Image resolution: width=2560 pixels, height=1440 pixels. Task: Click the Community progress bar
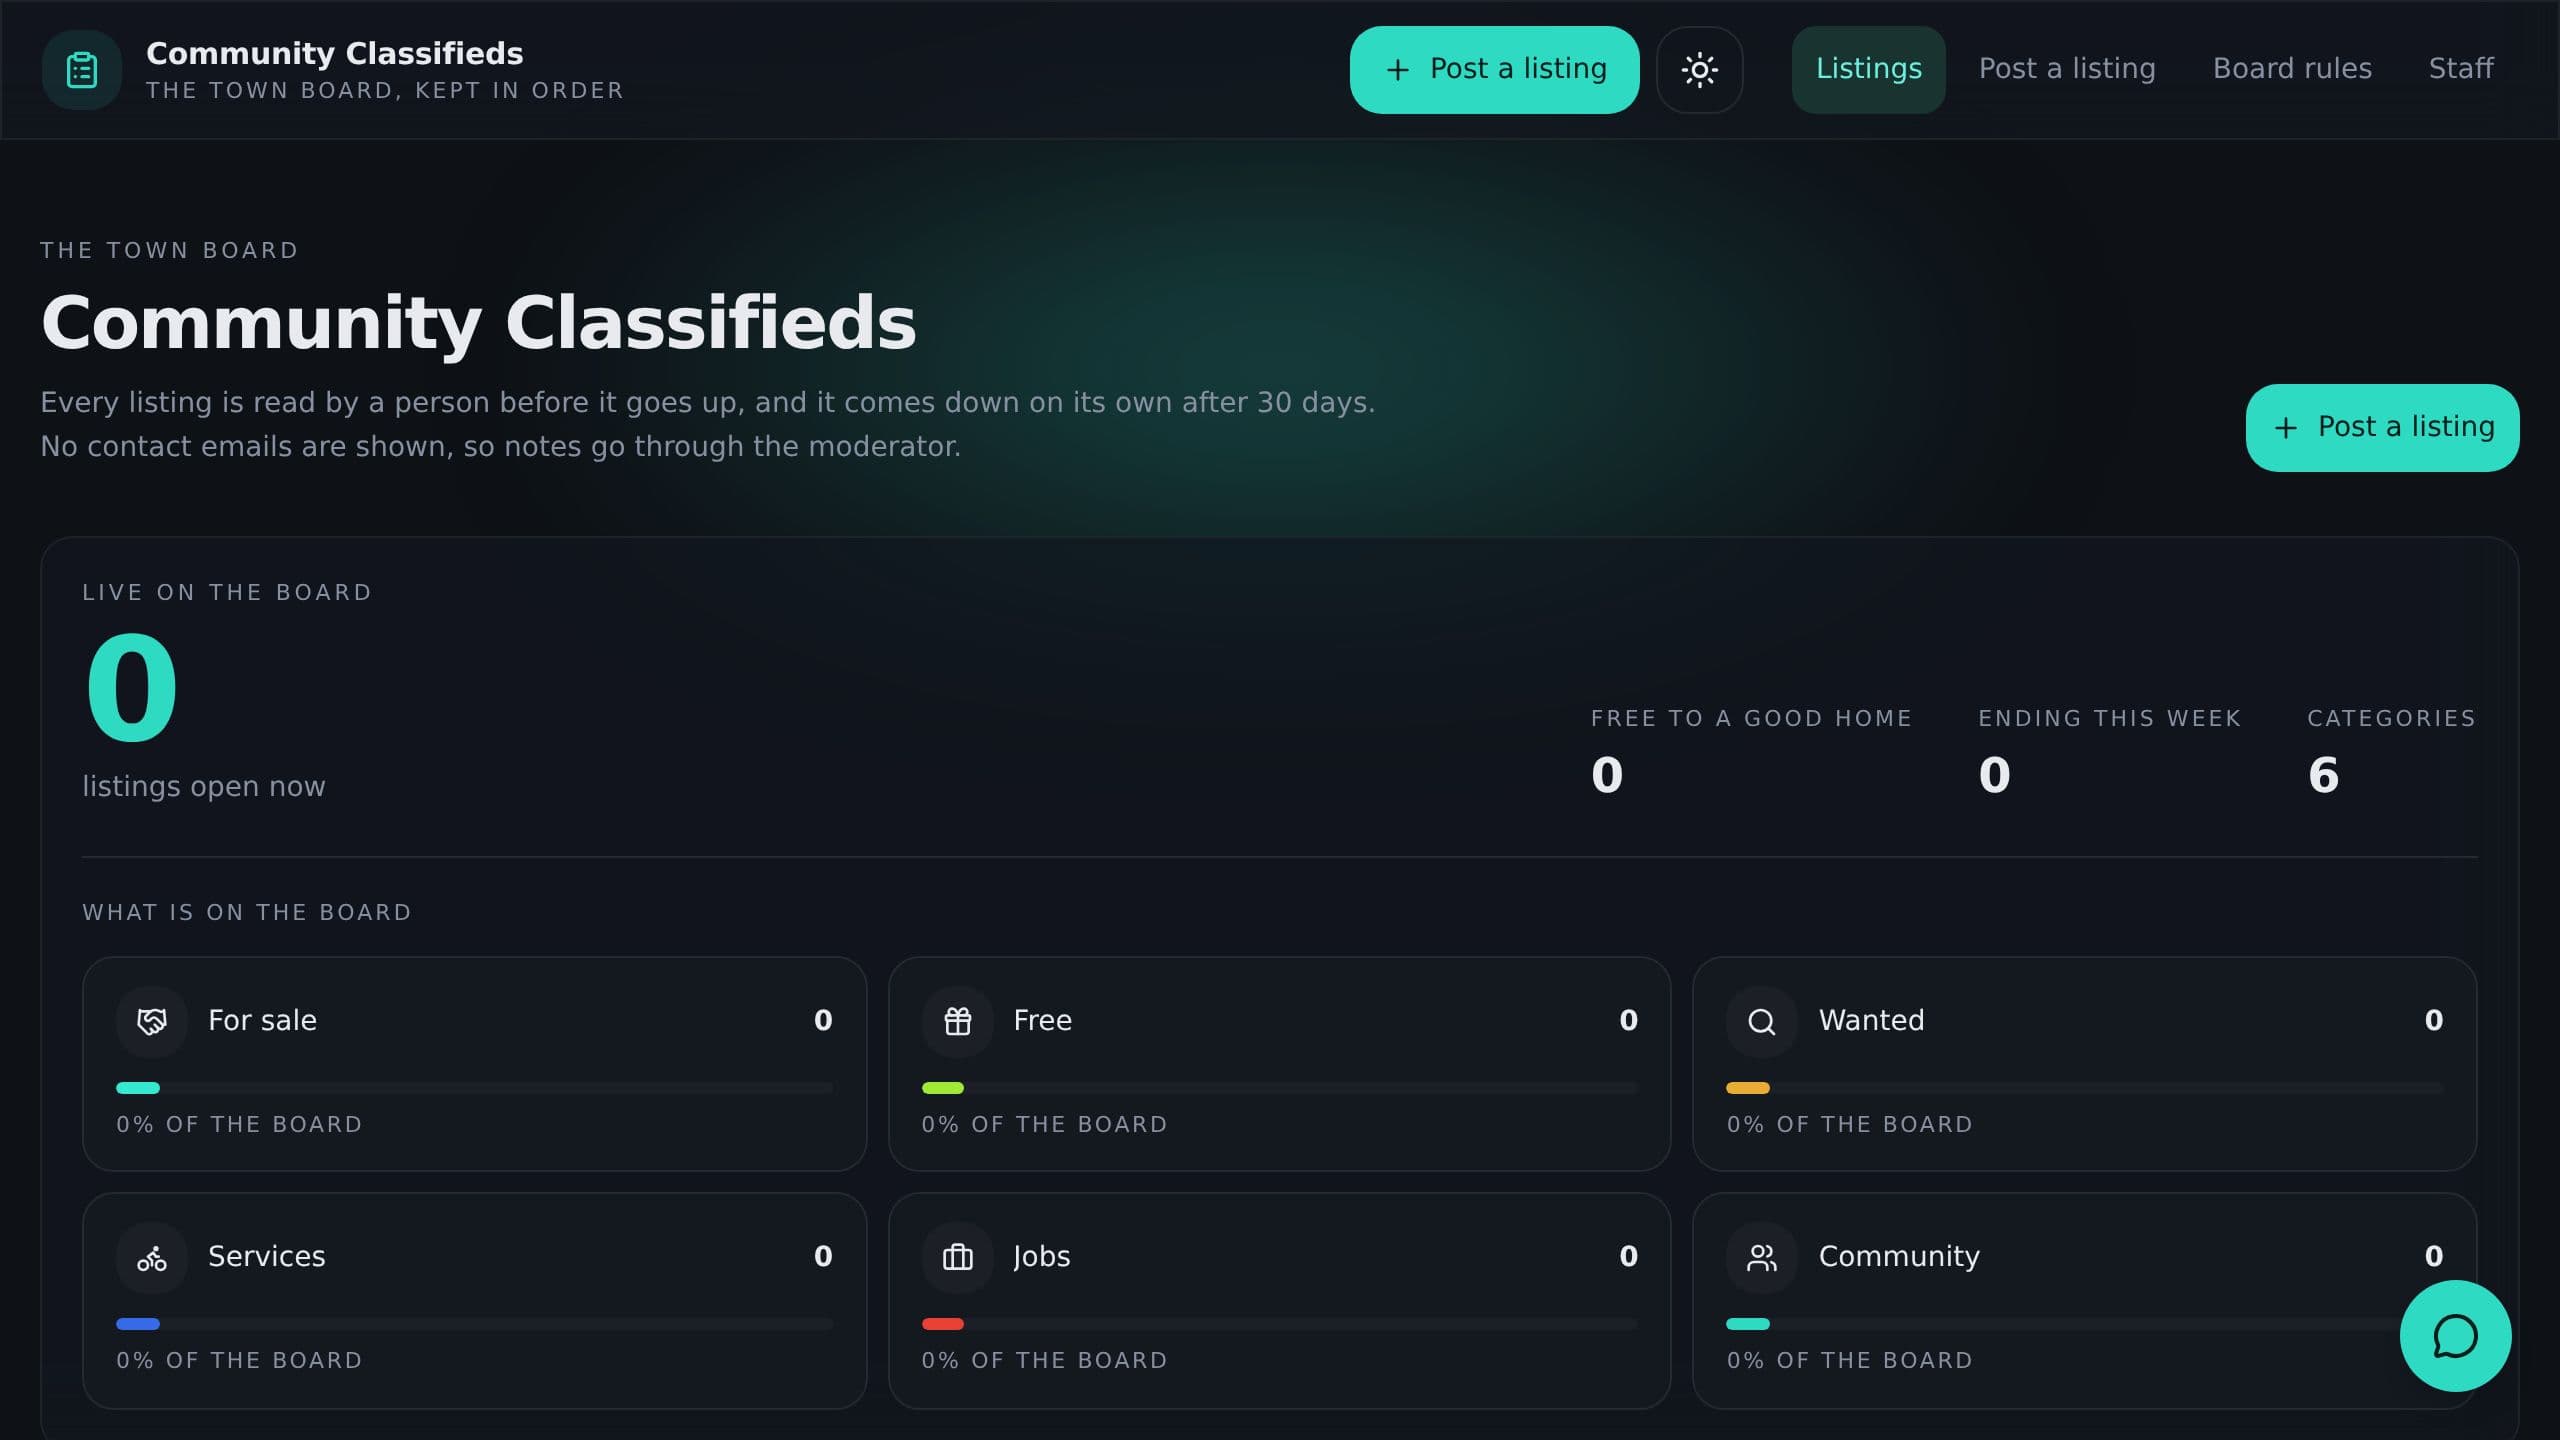pyautogui.click(x=2084, y=1324)
